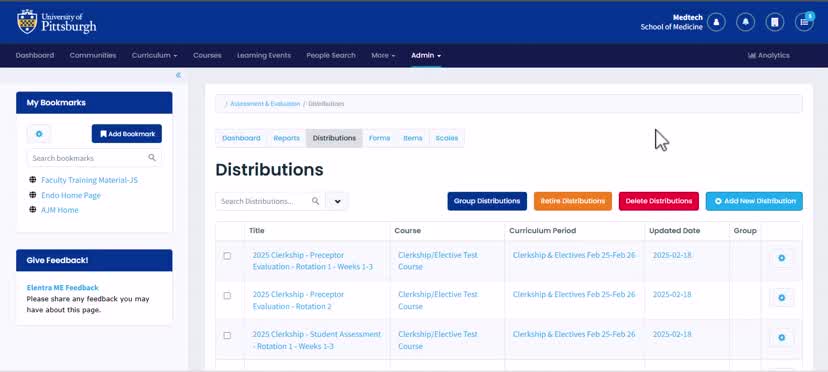This screenshot has height=372, width=828.
Task: Open the AJM Home bookmark
Action: coord(60,210)
